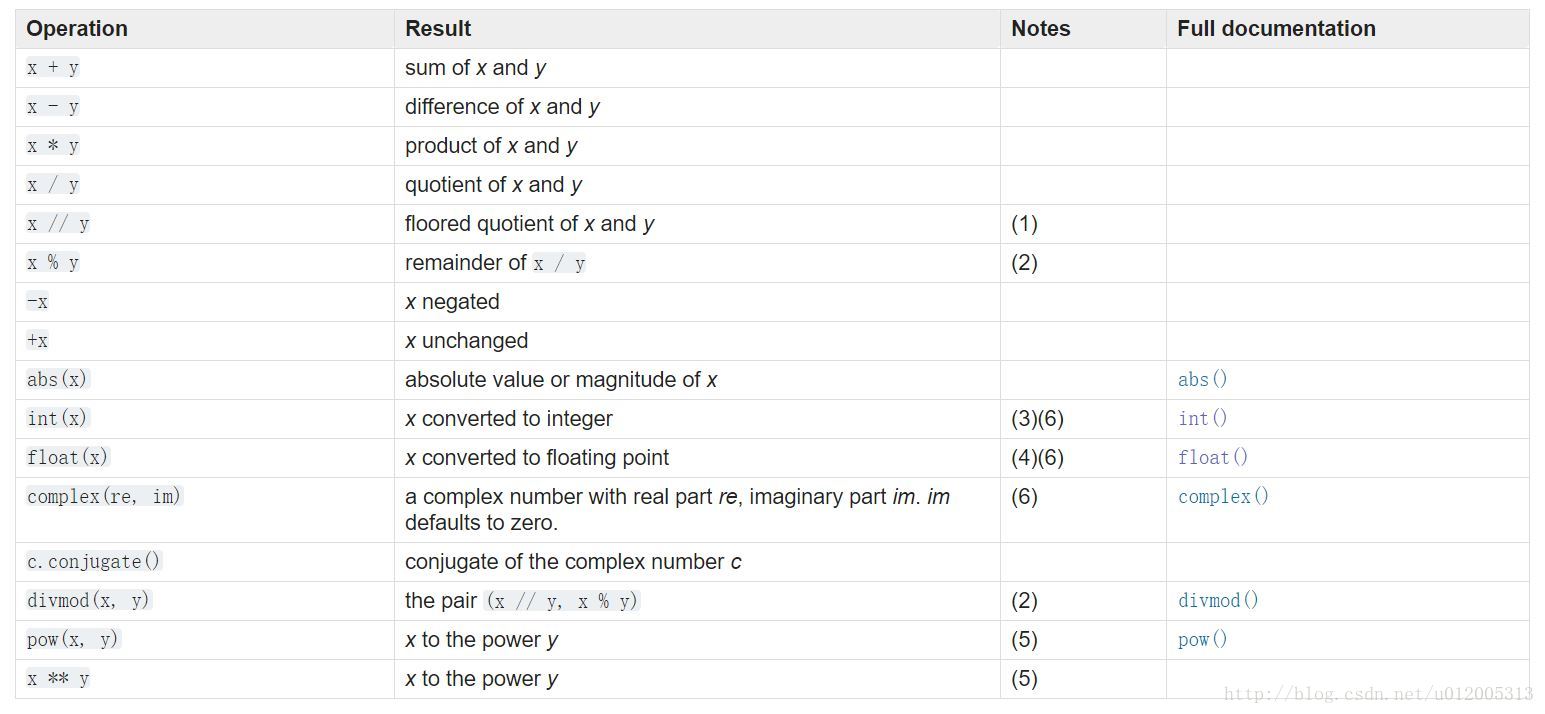The image size is (1545, 714).
Task: Click the Notes column header
Action: (1040, 29)
